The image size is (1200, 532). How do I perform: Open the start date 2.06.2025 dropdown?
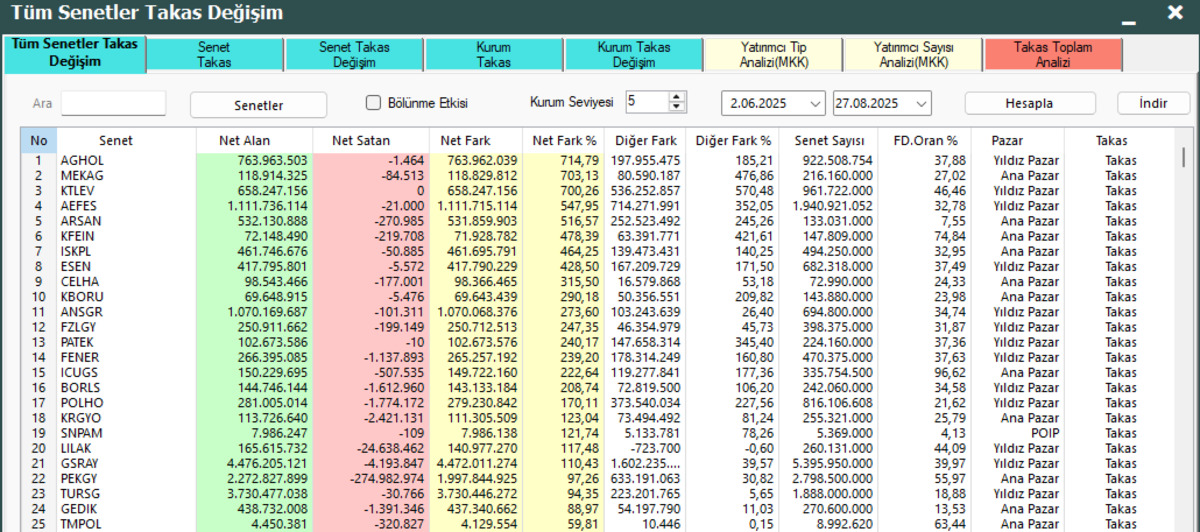coord(813,103)
